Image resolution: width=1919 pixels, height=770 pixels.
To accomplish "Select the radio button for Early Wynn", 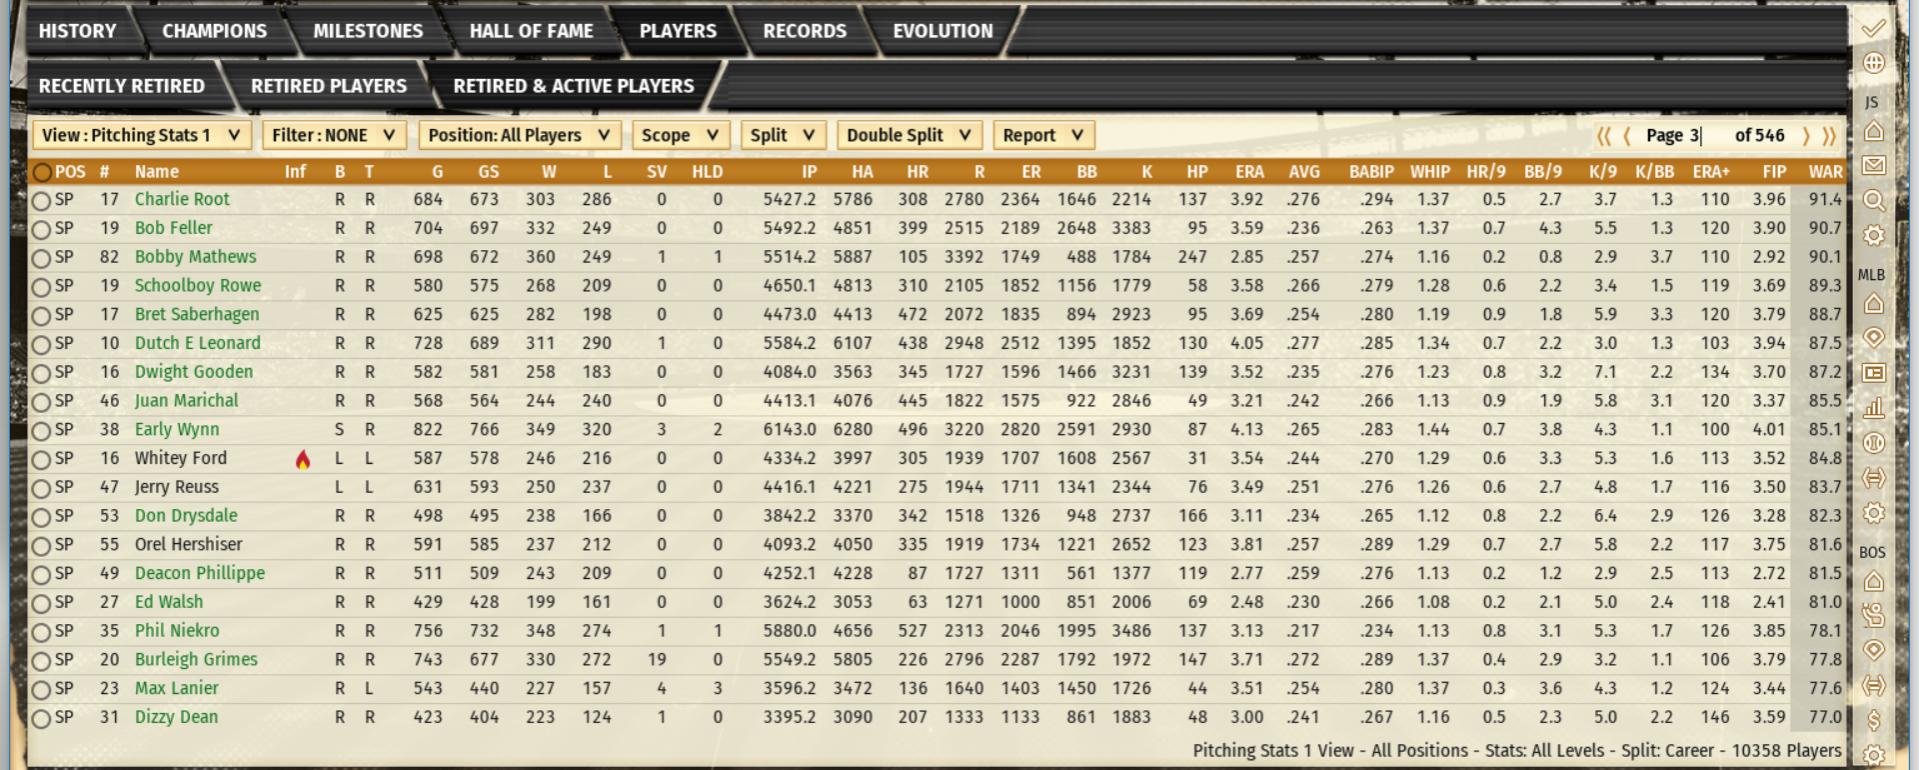I will (41, 432).
